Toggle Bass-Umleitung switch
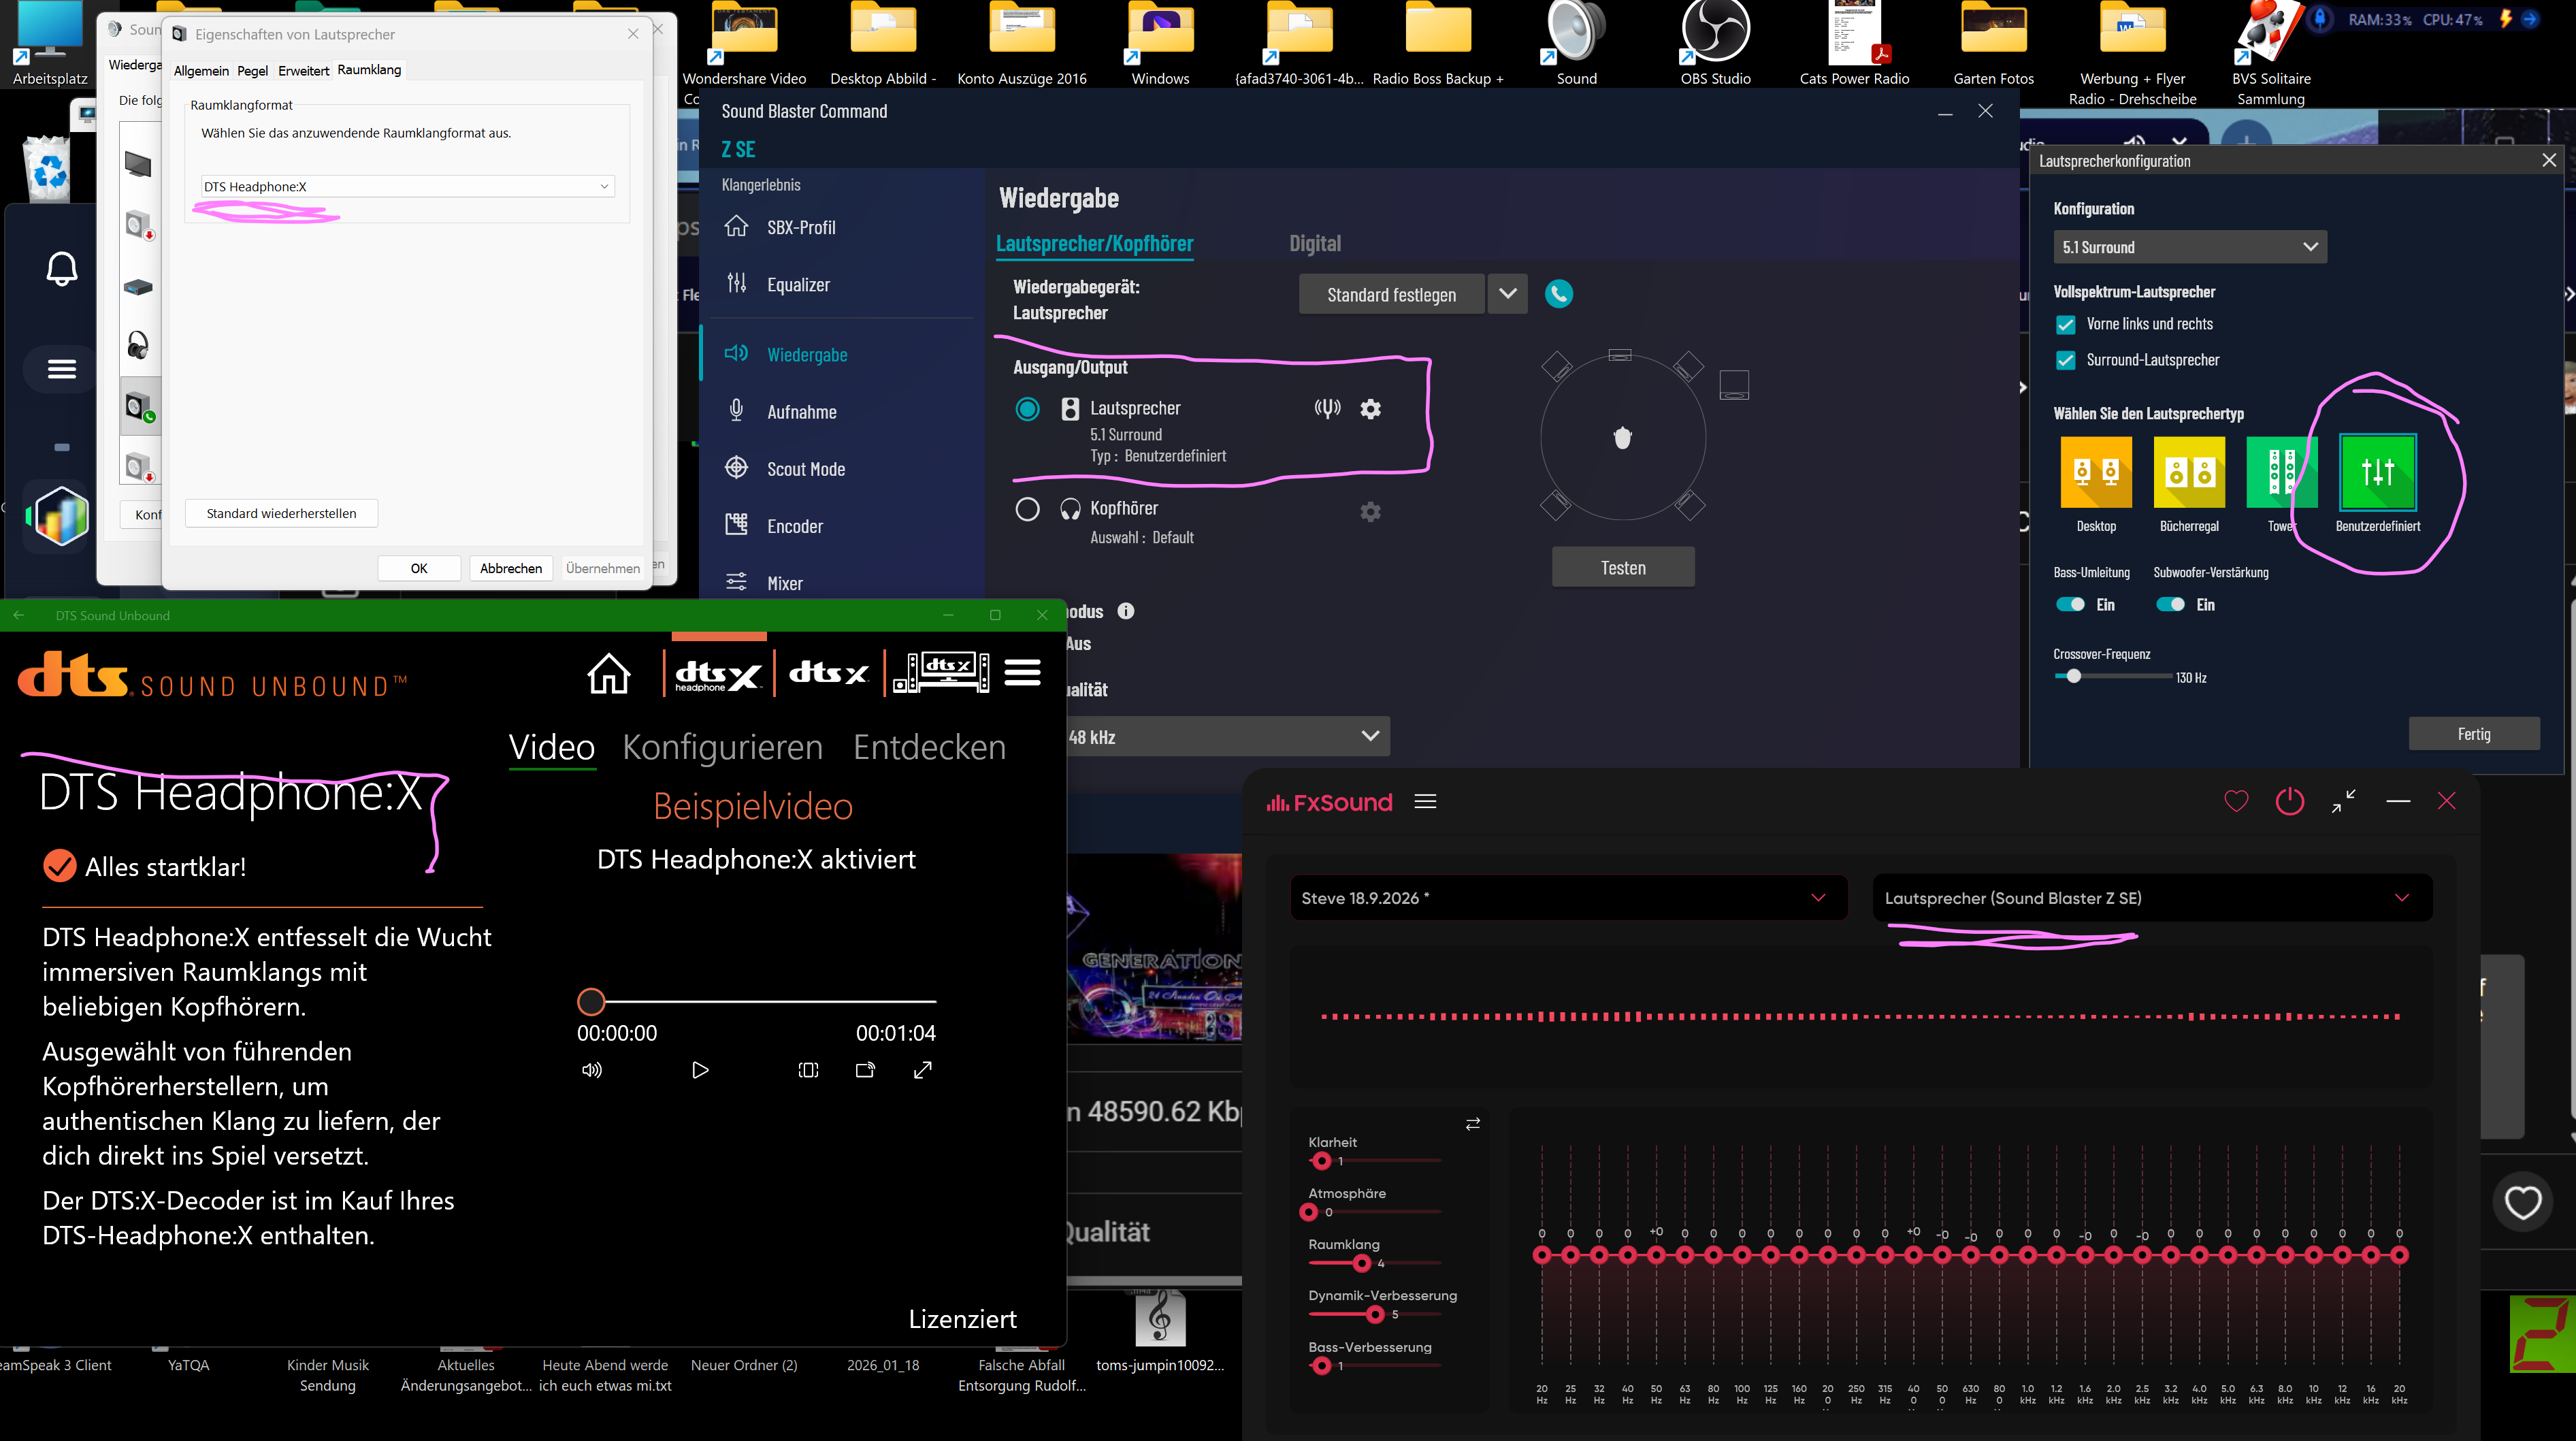 pyautogui.click(x=2069, y=604)
